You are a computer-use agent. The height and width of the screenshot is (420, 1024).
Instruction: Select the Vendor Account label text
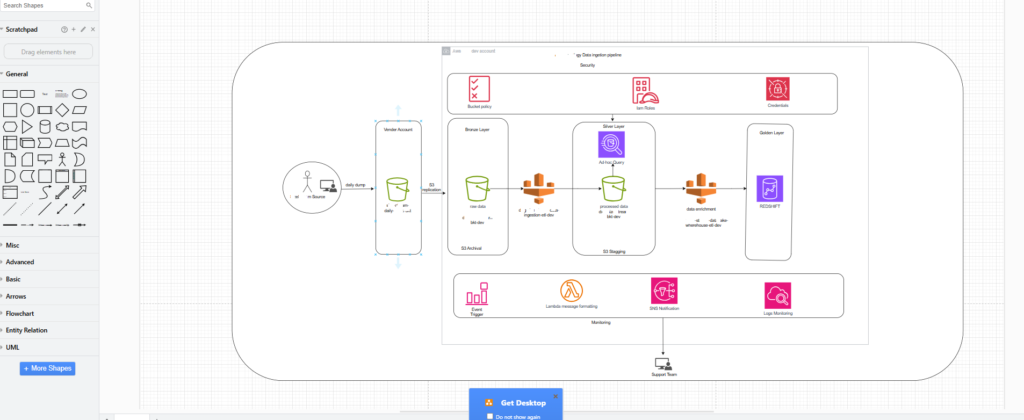(x=398, y=130)
